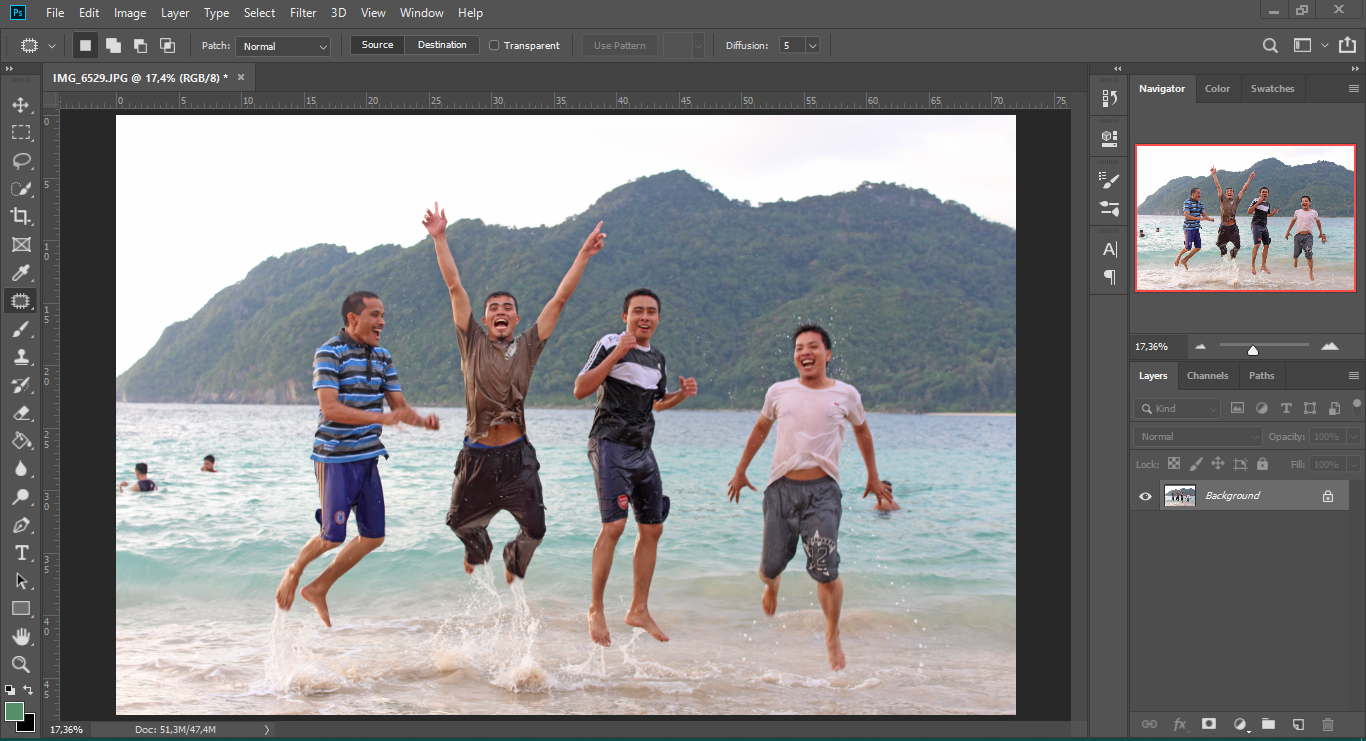Click the Create new layer icon

(x=1298, y=724)
